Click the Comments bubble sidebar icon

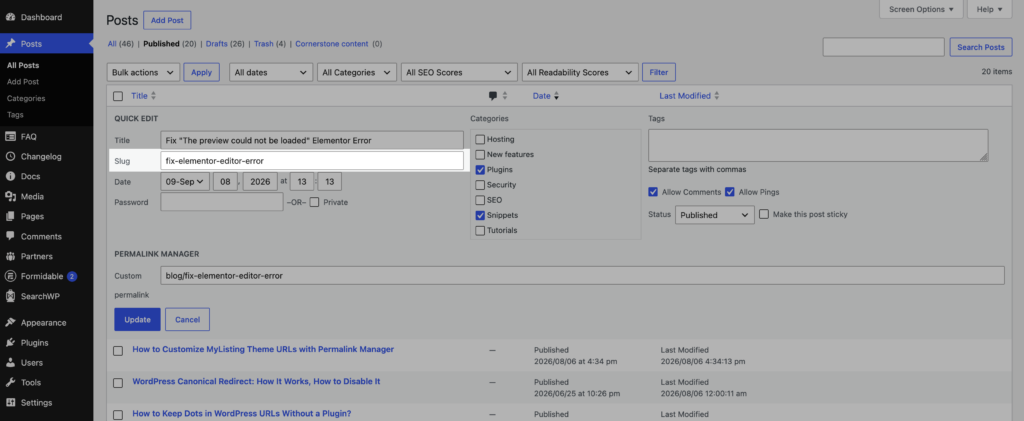10,236
